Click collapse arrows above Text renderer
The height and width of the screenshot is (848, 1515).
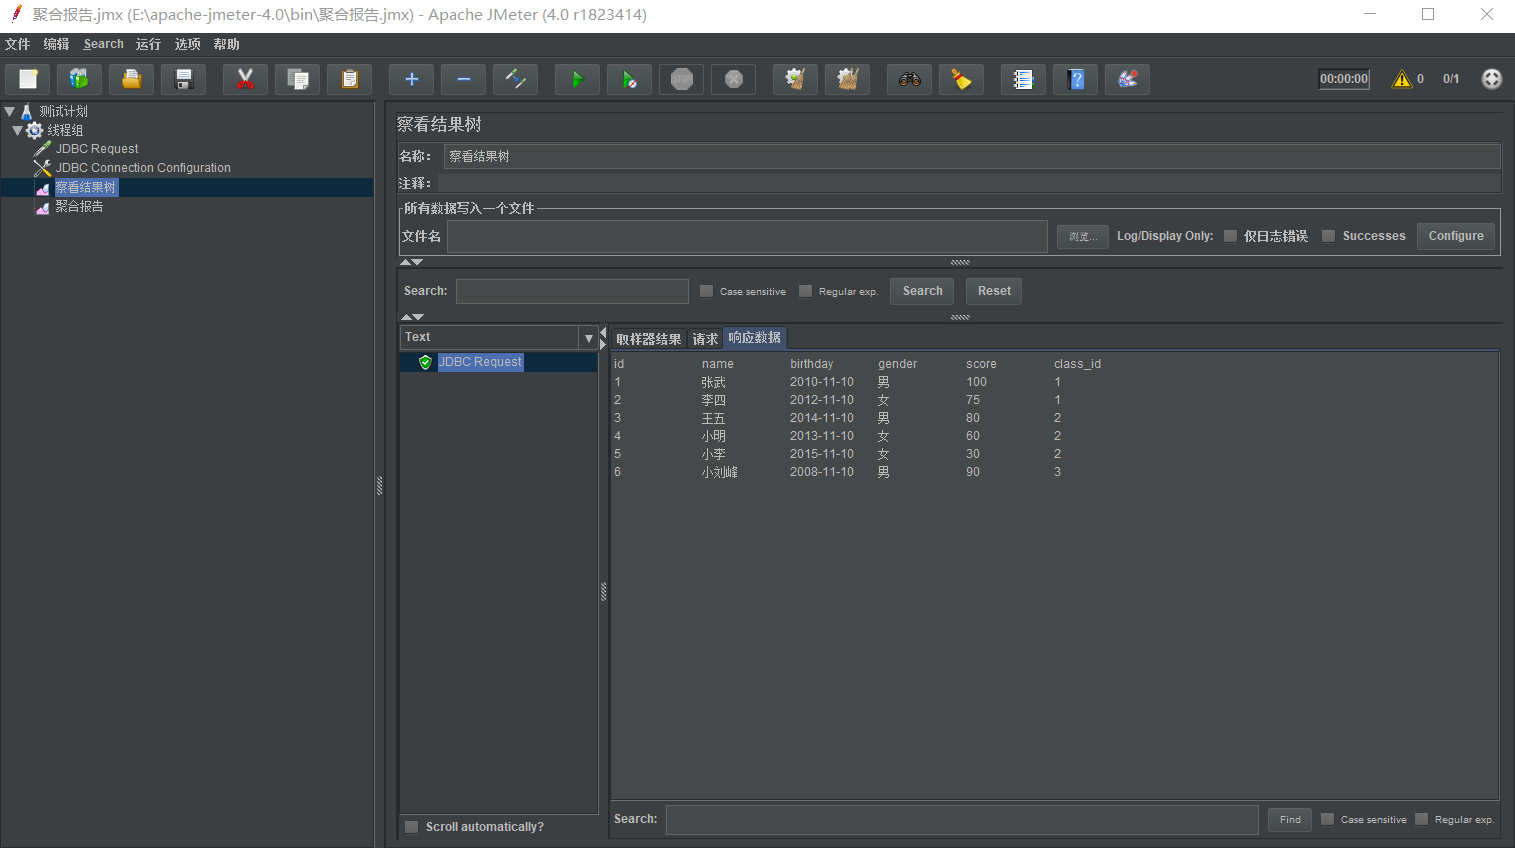coord(412,317)
